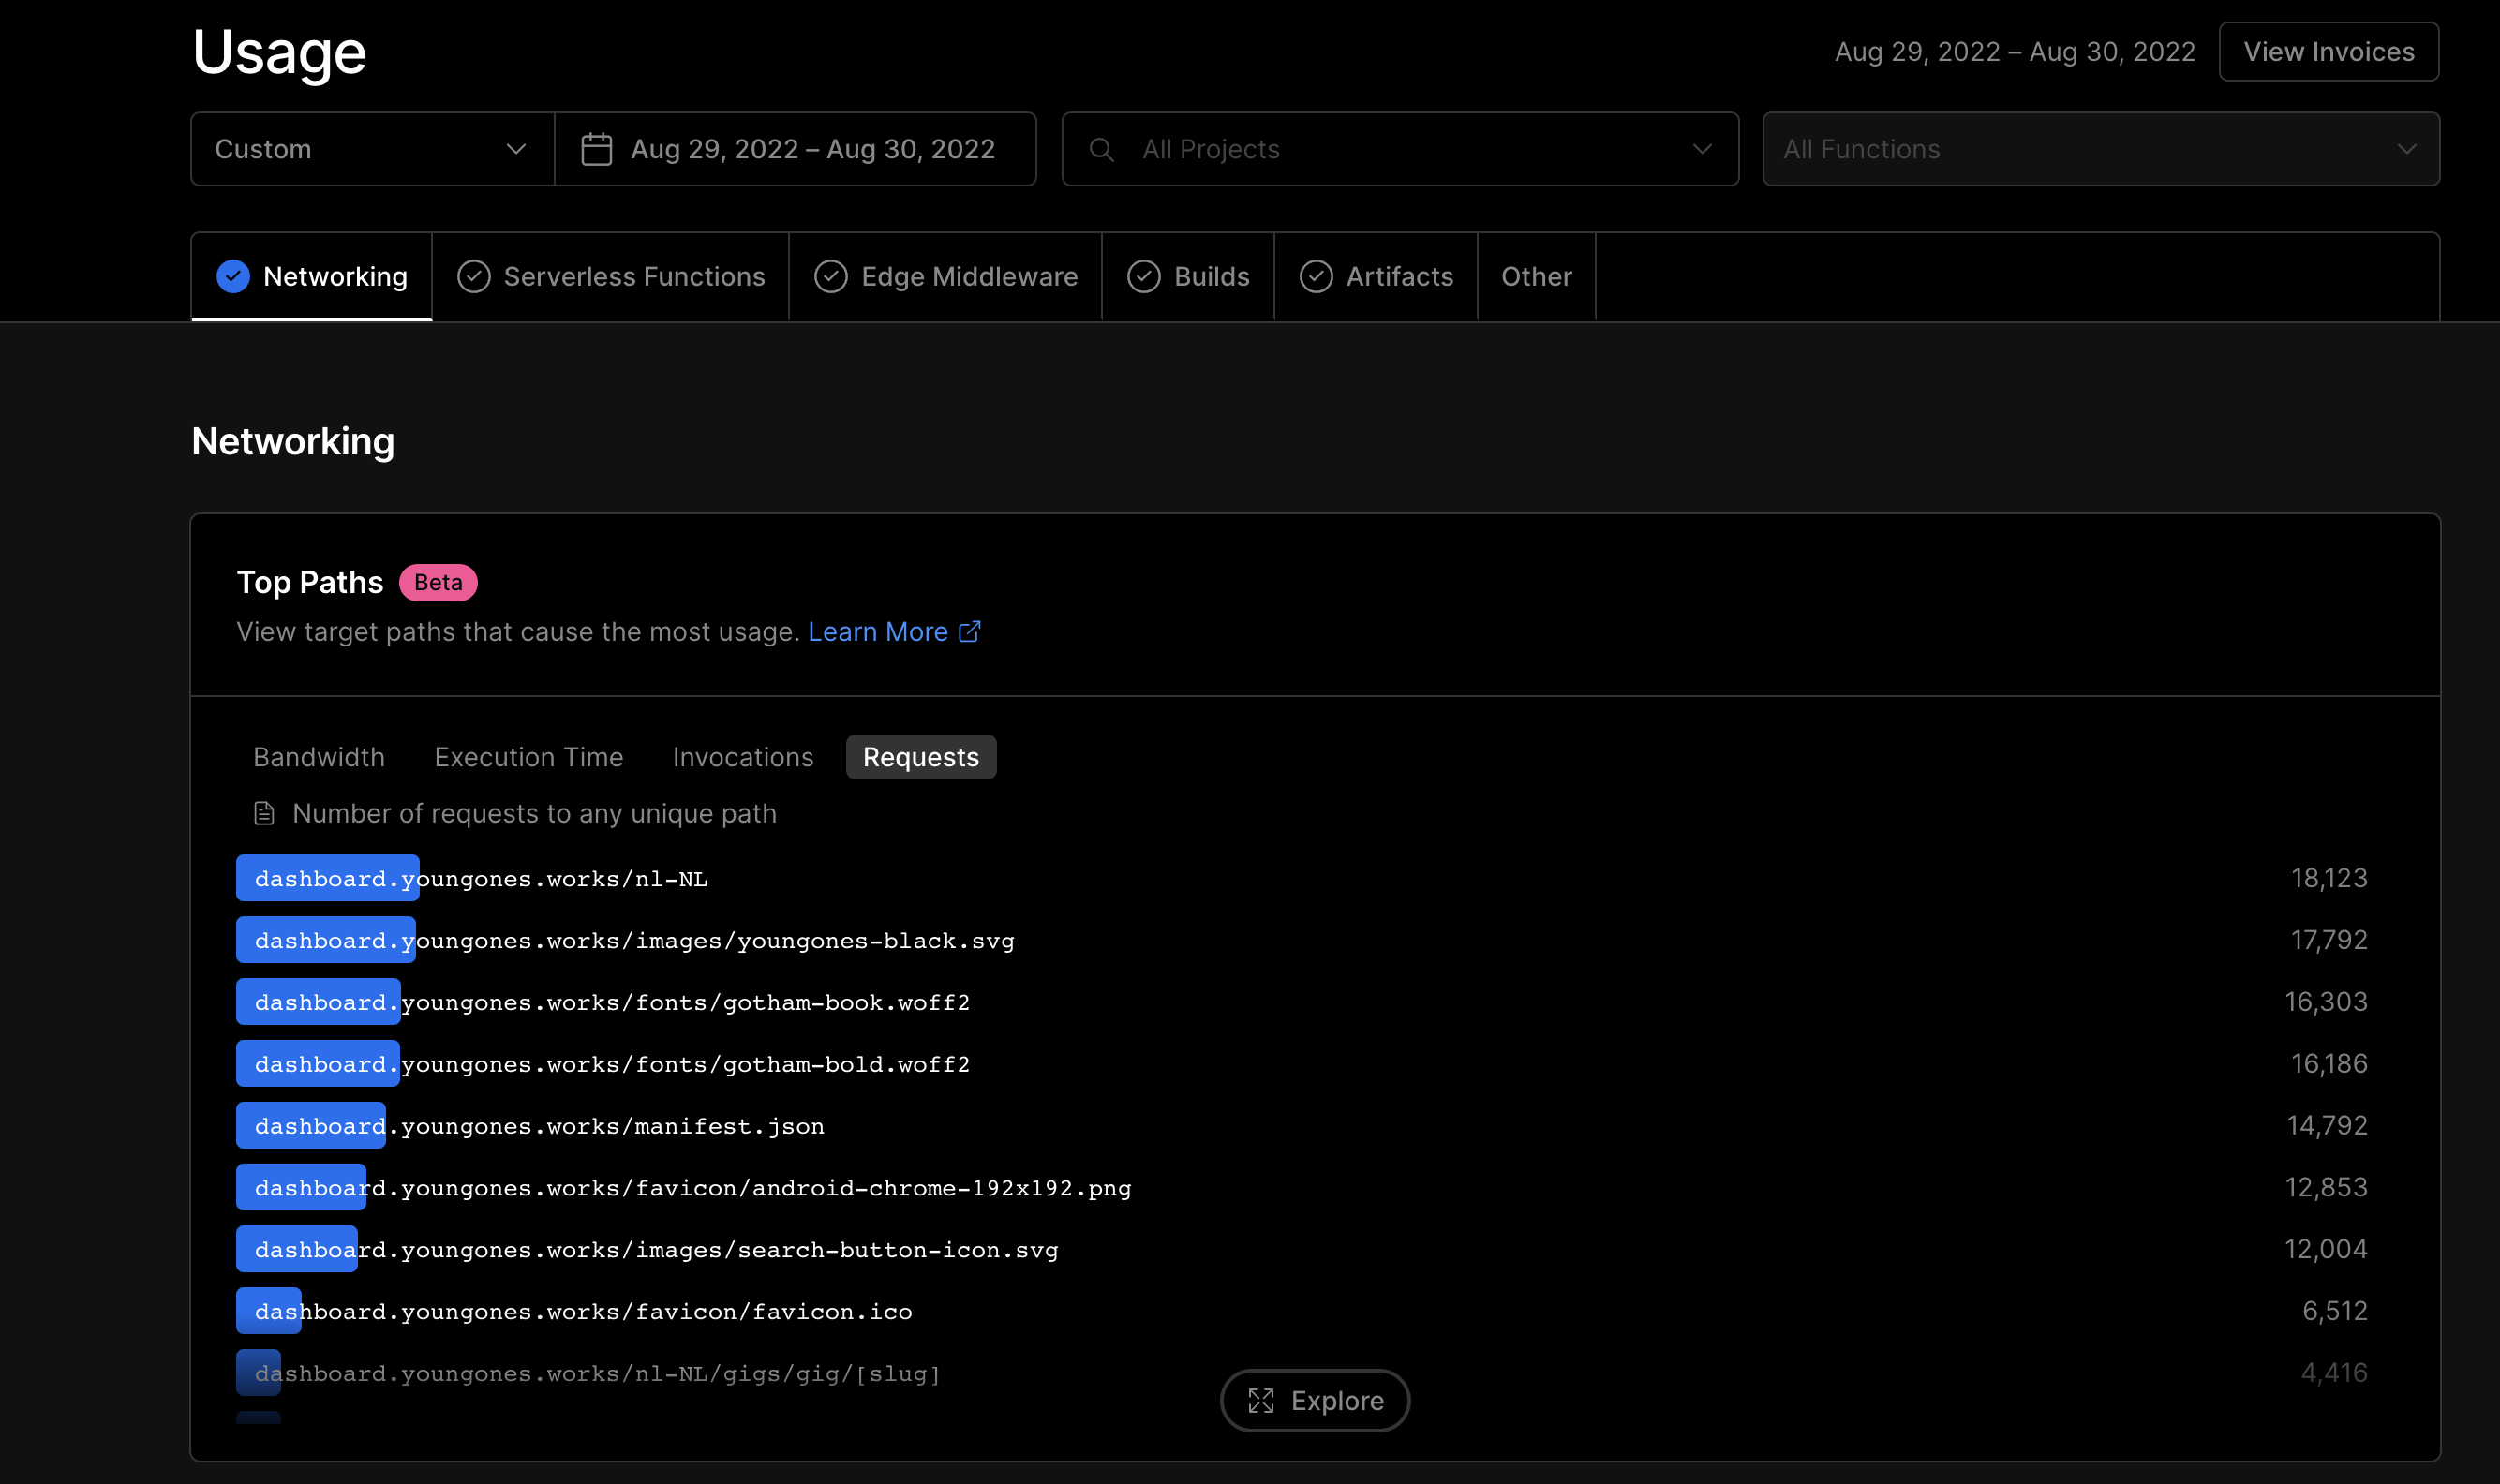Open the Aug 29 – Aug 30 date picker
The image size is (2500, 1484).
[795, 149]
